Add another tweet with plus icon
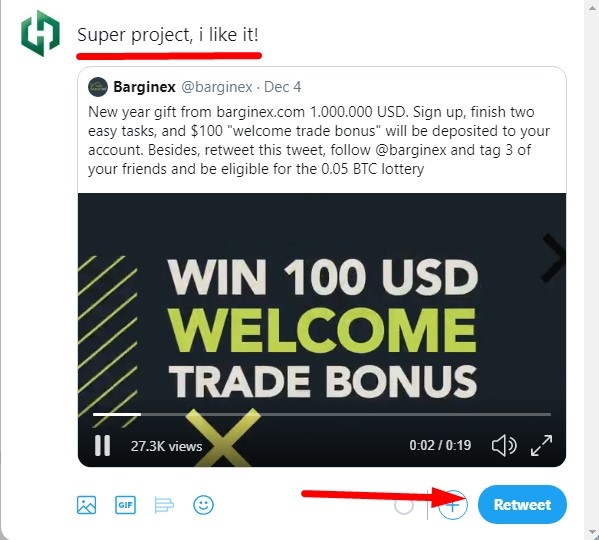The width and height of the screenshot is (599, 540). [453, 506]
